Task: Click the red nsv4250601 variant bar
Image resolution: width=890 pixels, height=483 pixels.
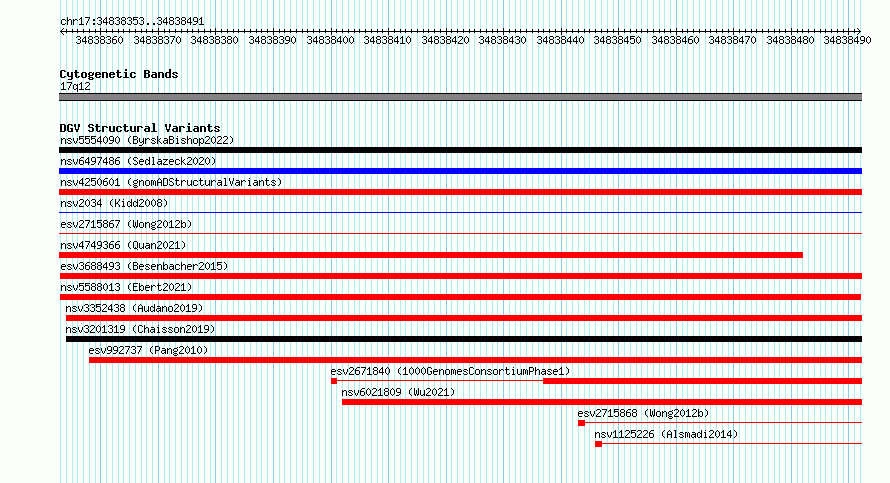Action: click(x=460, y=192)
